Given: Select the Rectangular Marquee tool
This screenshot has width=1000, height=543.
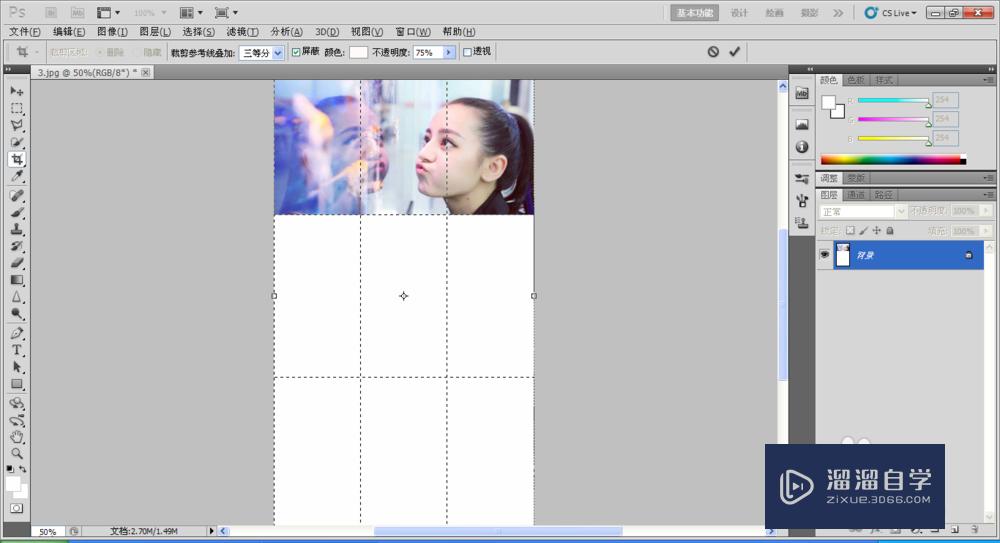Looking at the screenshot, I should pyautogui.click(x=17, y=108).
